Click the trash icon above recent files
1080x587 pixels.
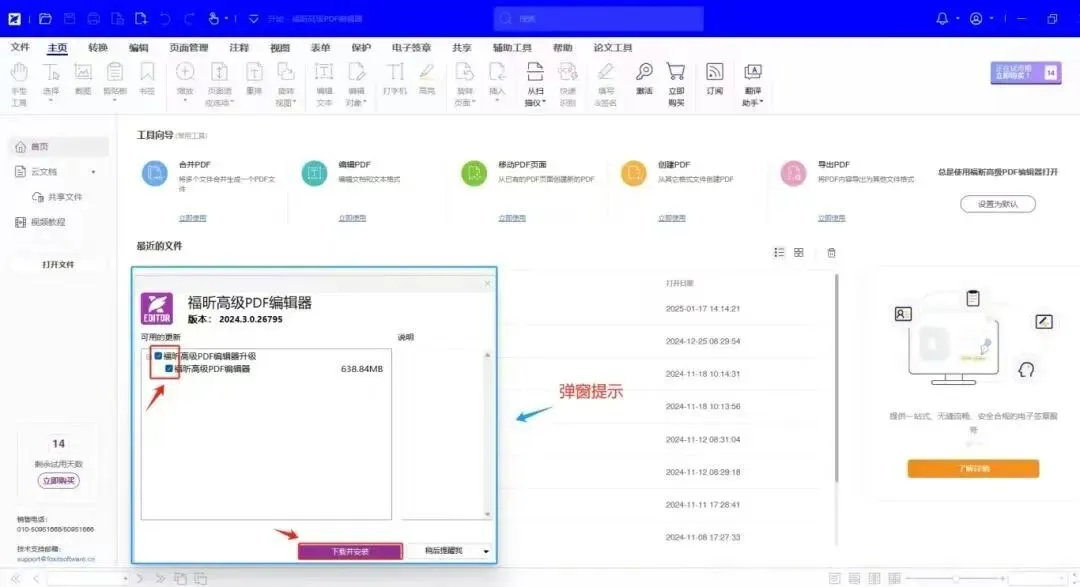tap(831, 253)
